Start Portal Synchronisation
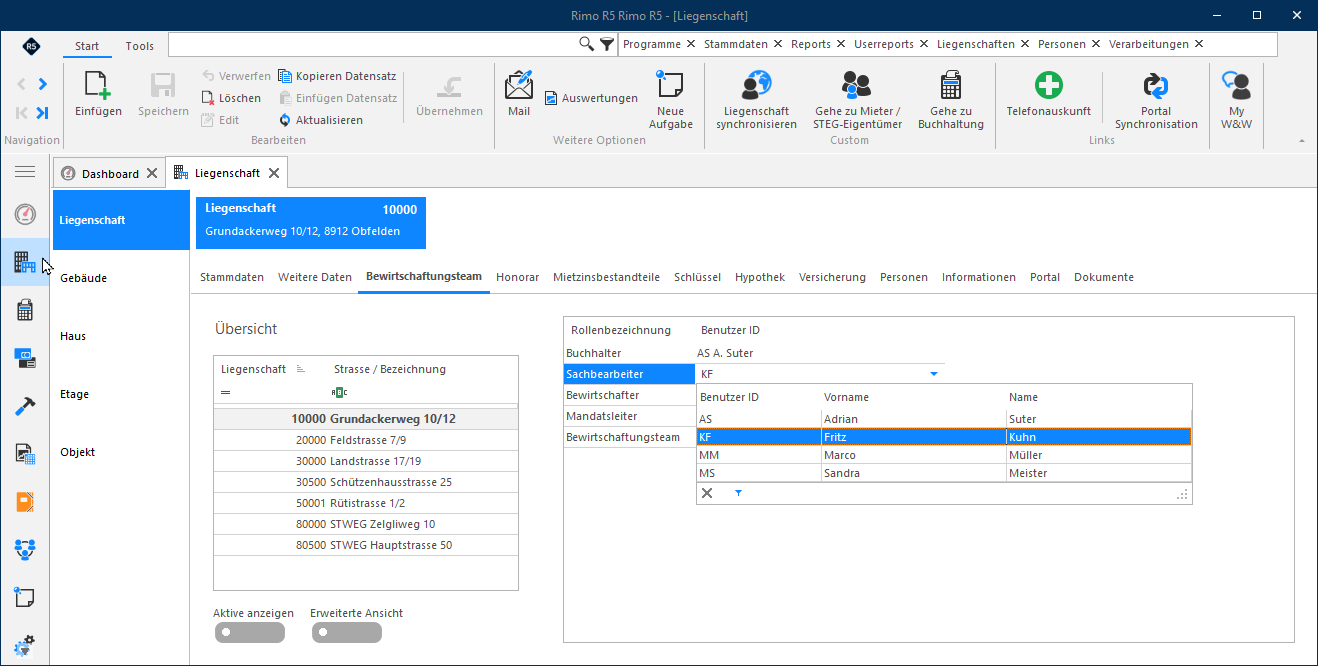Viewport: 1318px width, 666px height. [x=1156, y=100]
